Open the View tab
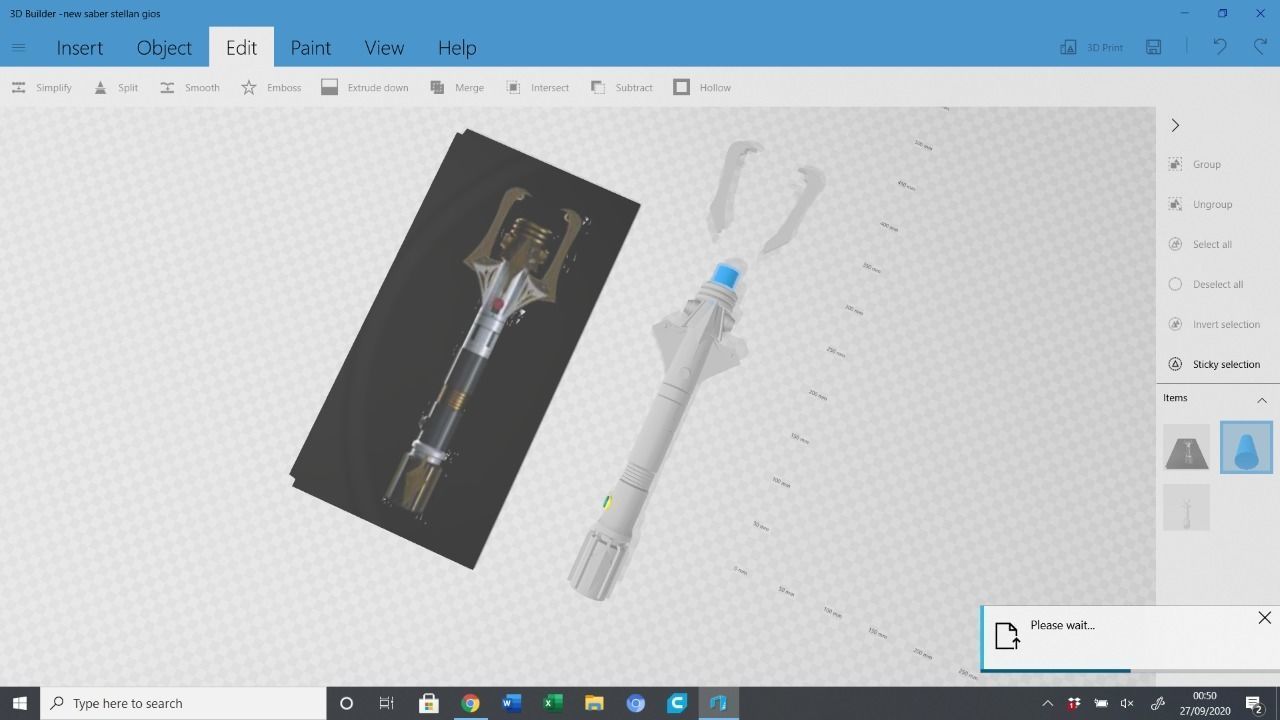This screenshot has height=720, width=1280. pyautogui.click(x=384, y=48)
